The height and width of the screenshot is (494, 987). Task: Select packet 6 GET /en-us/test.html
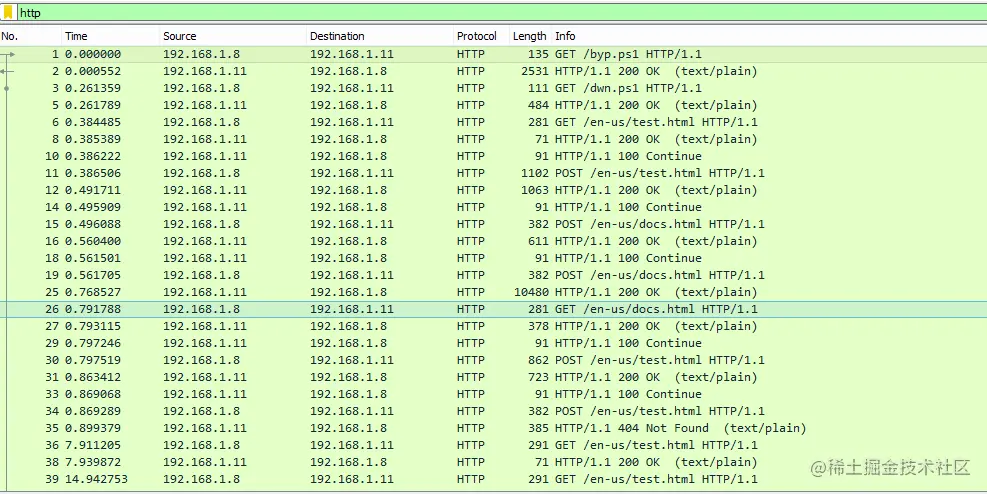click(494, 122)
